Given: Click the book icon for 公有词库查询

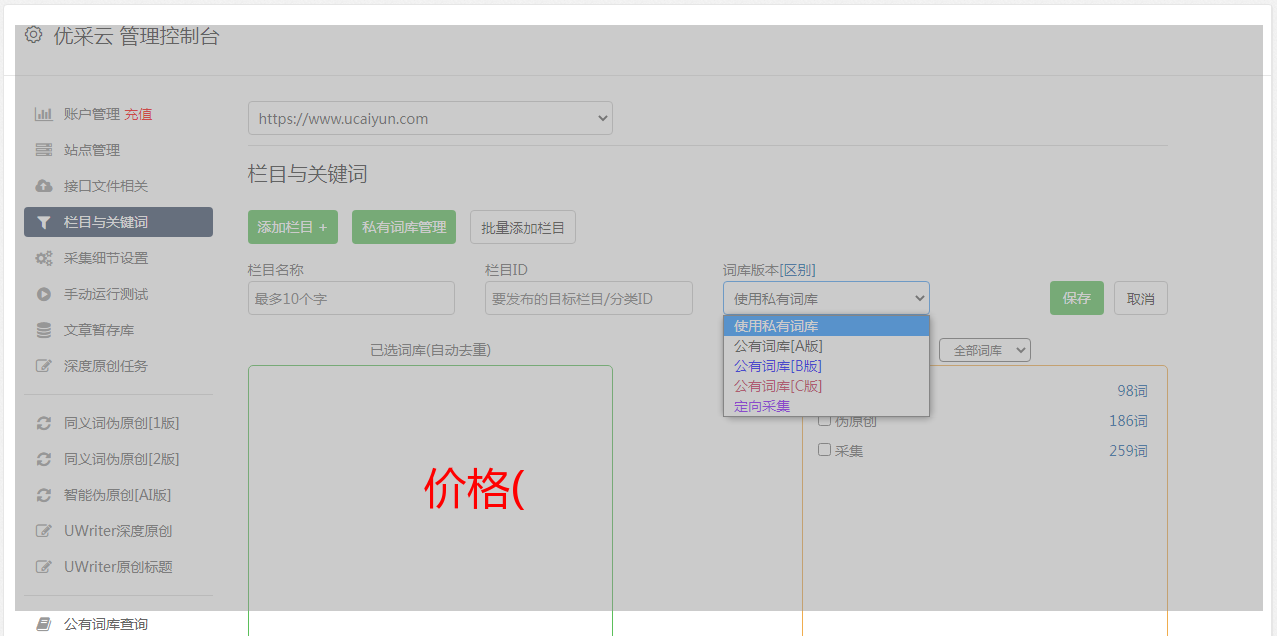Looking at the screenshot, I should [x=44, y=624].
